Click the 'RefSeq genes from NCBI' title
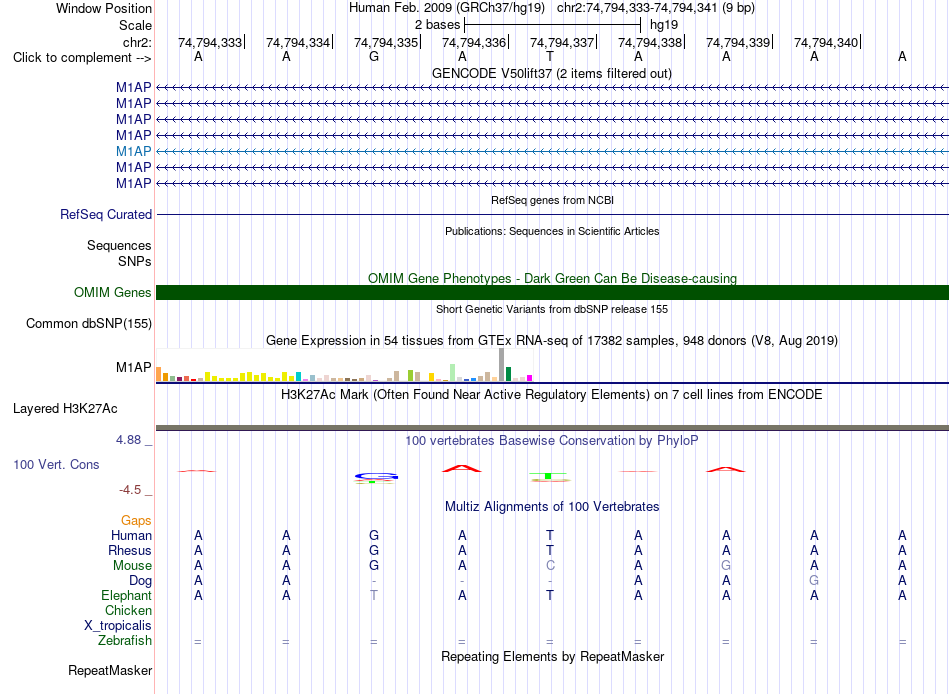950x694 pixels. 553,200
